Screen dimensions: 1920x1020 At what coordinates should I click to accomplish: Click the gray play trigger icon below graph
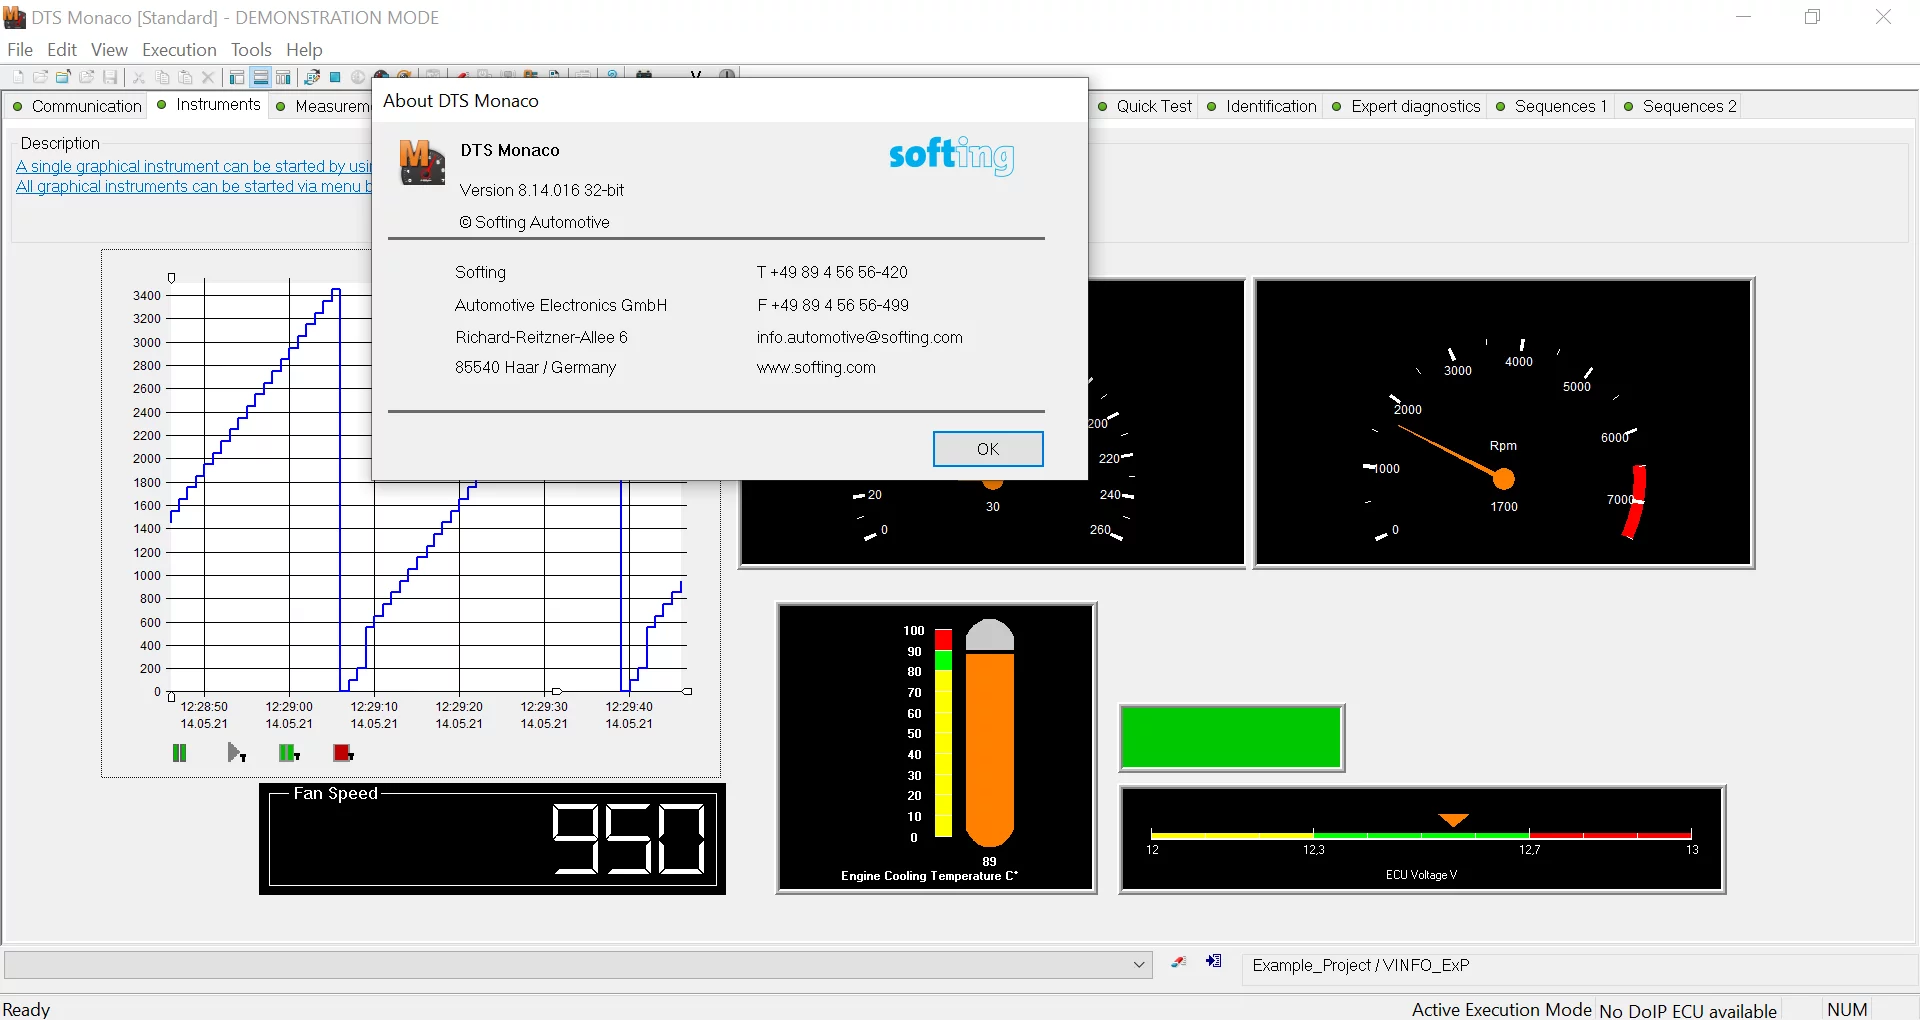click(x=236, y=753)
